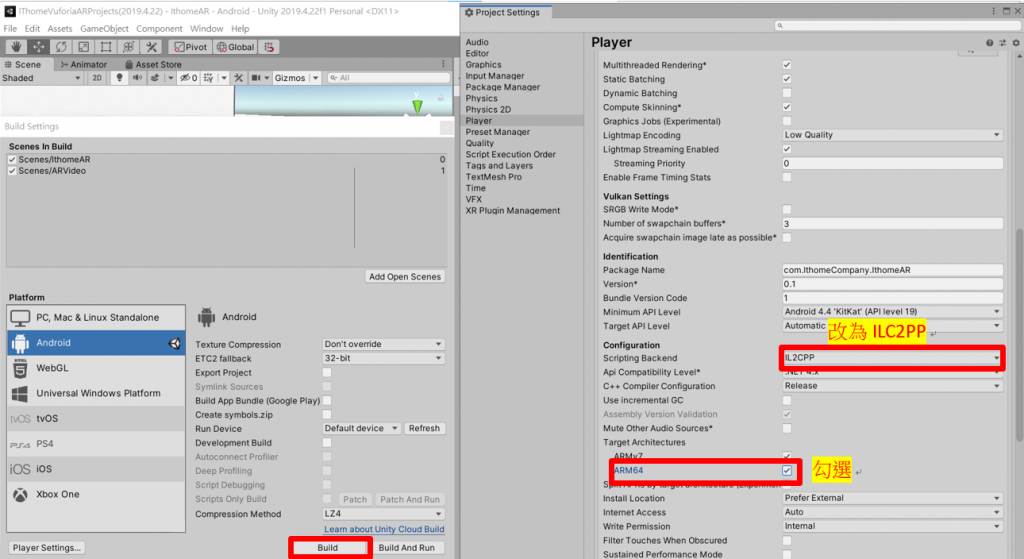This screenshot has width=1024, height=559.
Task: Open the Shaded draw mode dropdown
Action: (41, 78)
